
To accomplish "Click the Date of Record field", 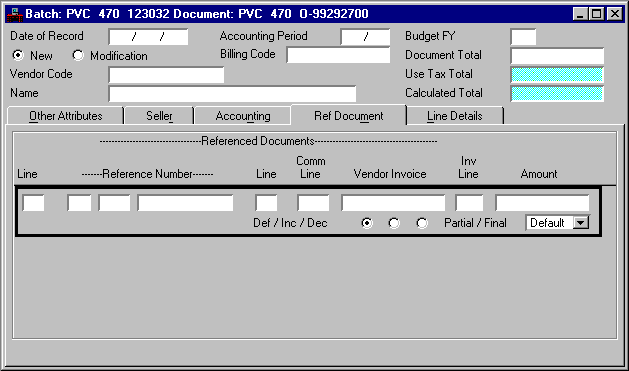I will click(148, 37).
